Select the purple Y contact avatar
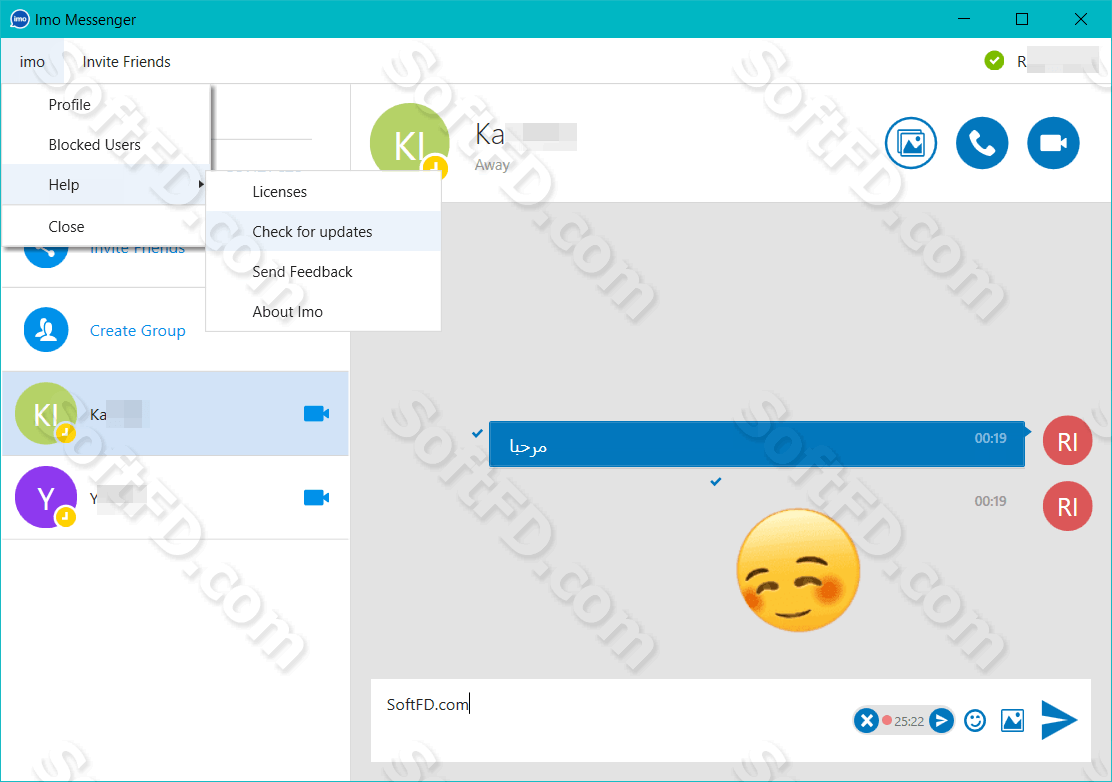This screenshot has width=1112, height=782. click(x=46, y=497)
